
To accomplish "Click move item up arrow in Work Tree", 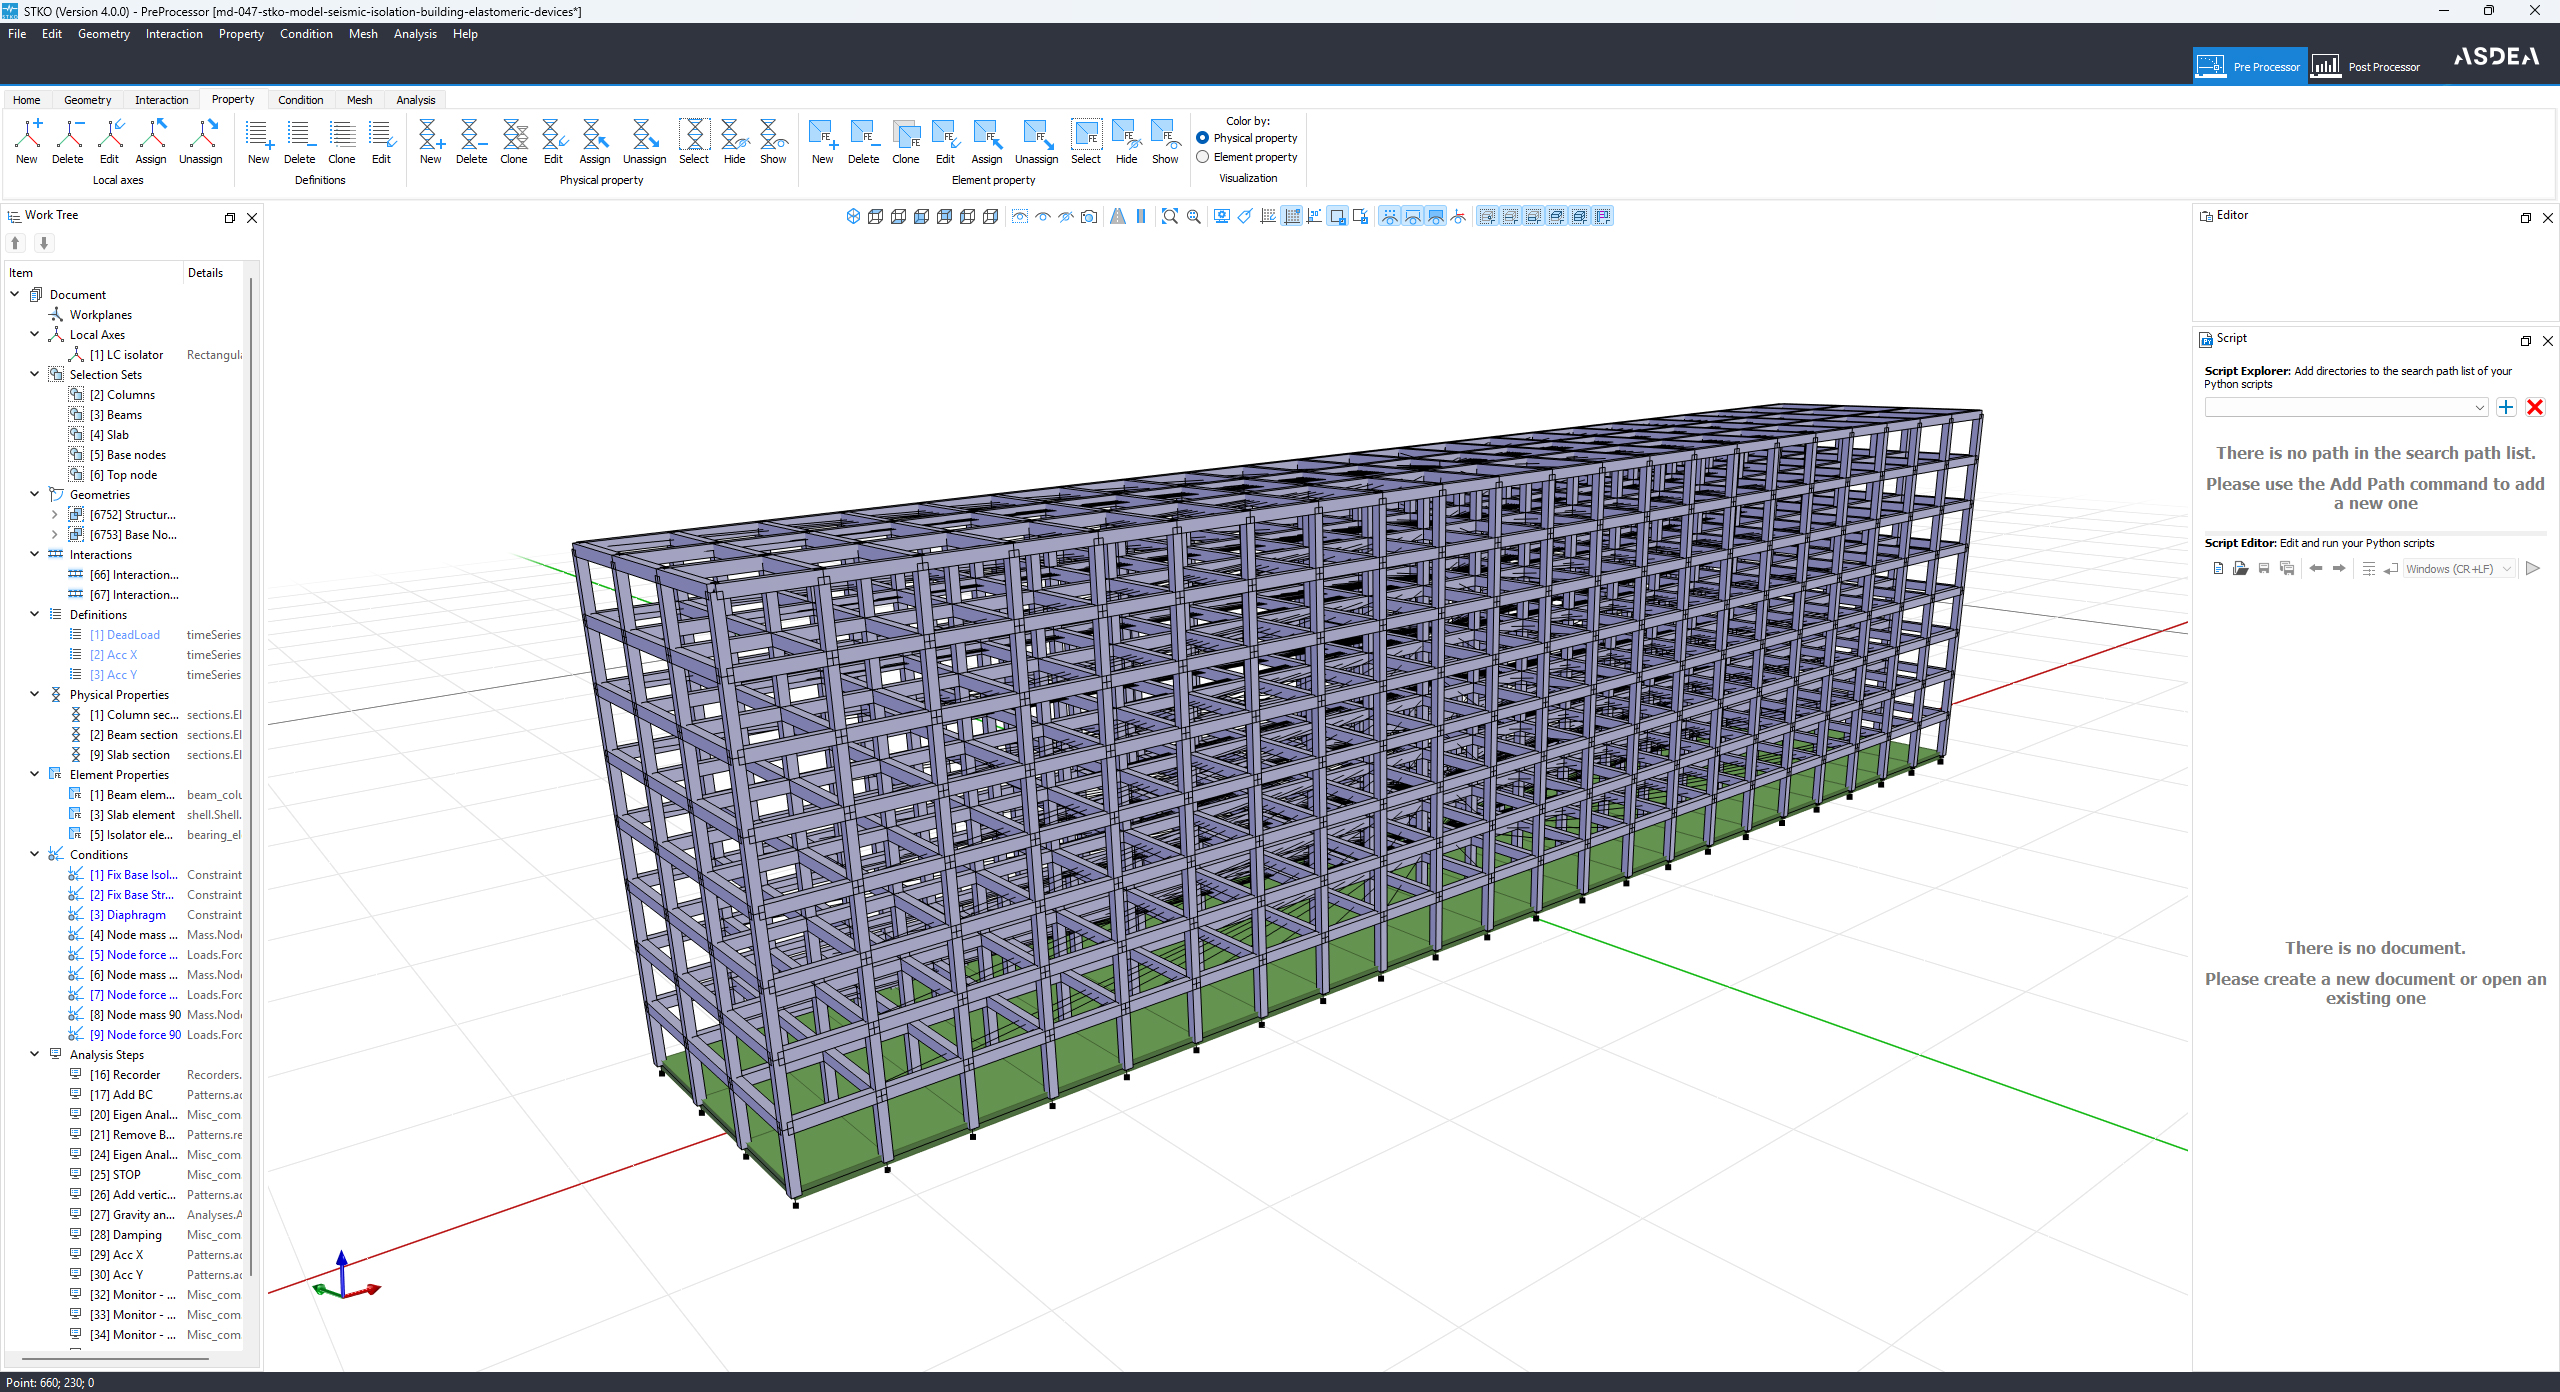I will 16,243.
